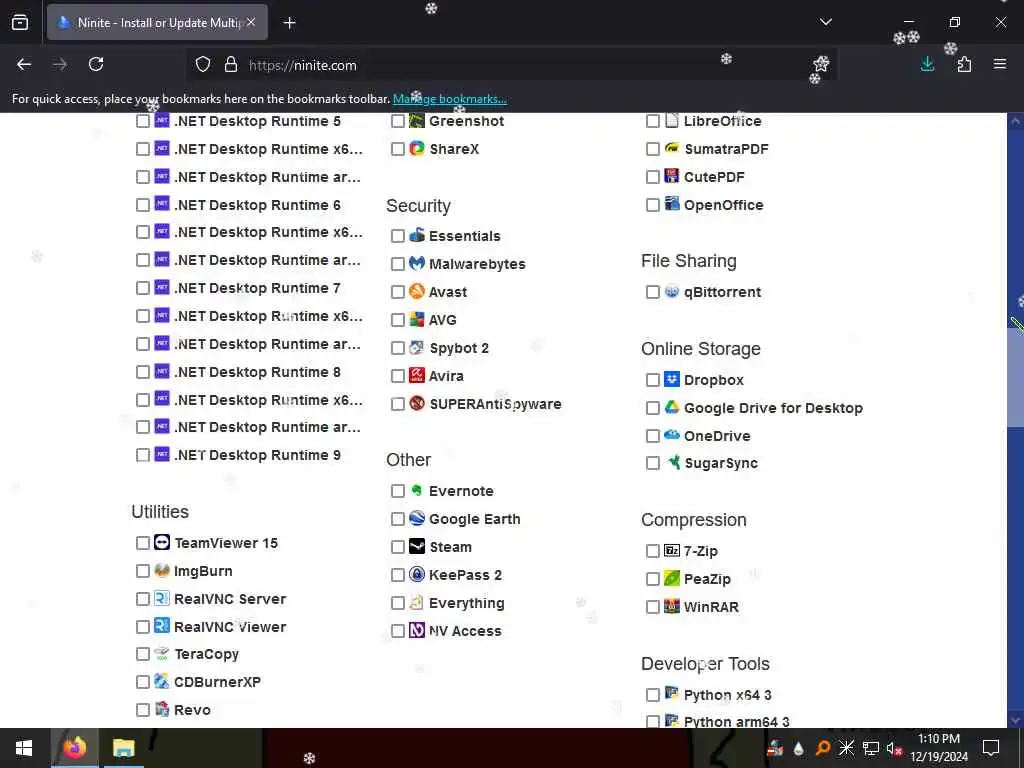Click the tracking protection shield icon
This screenshot has width=1024, height=768.
click(x=203, y=65)
